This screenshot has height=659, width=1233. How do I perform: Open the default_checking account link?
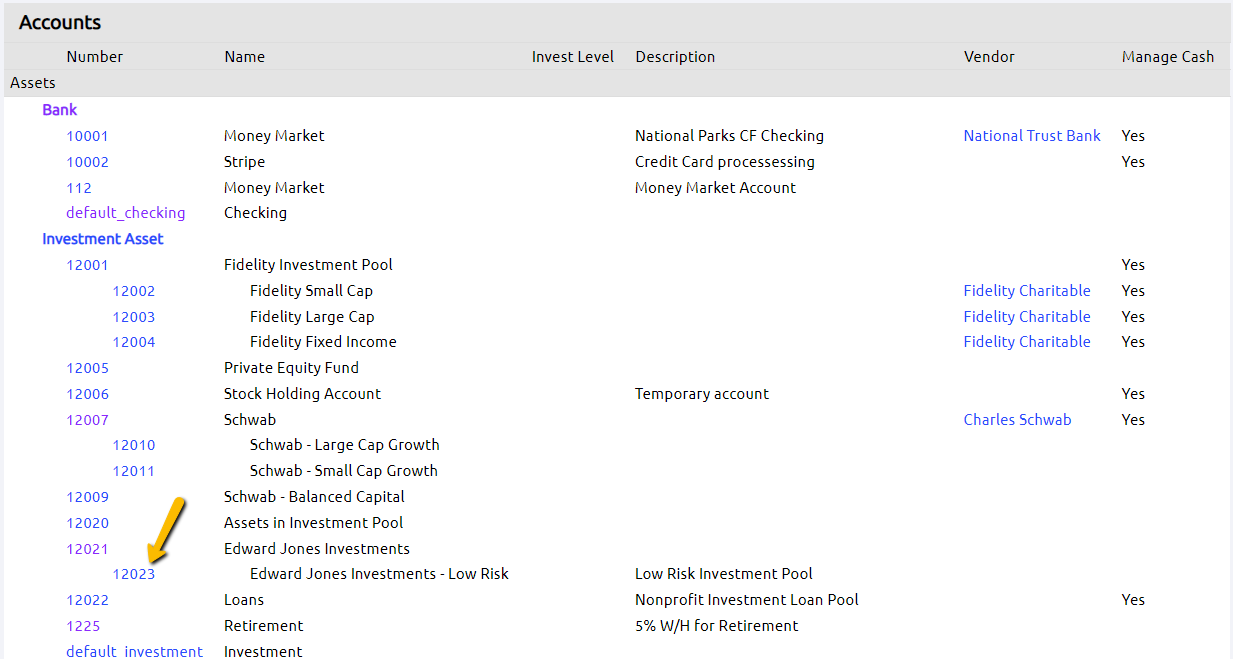pyautogui.click(x=126, y=213)
